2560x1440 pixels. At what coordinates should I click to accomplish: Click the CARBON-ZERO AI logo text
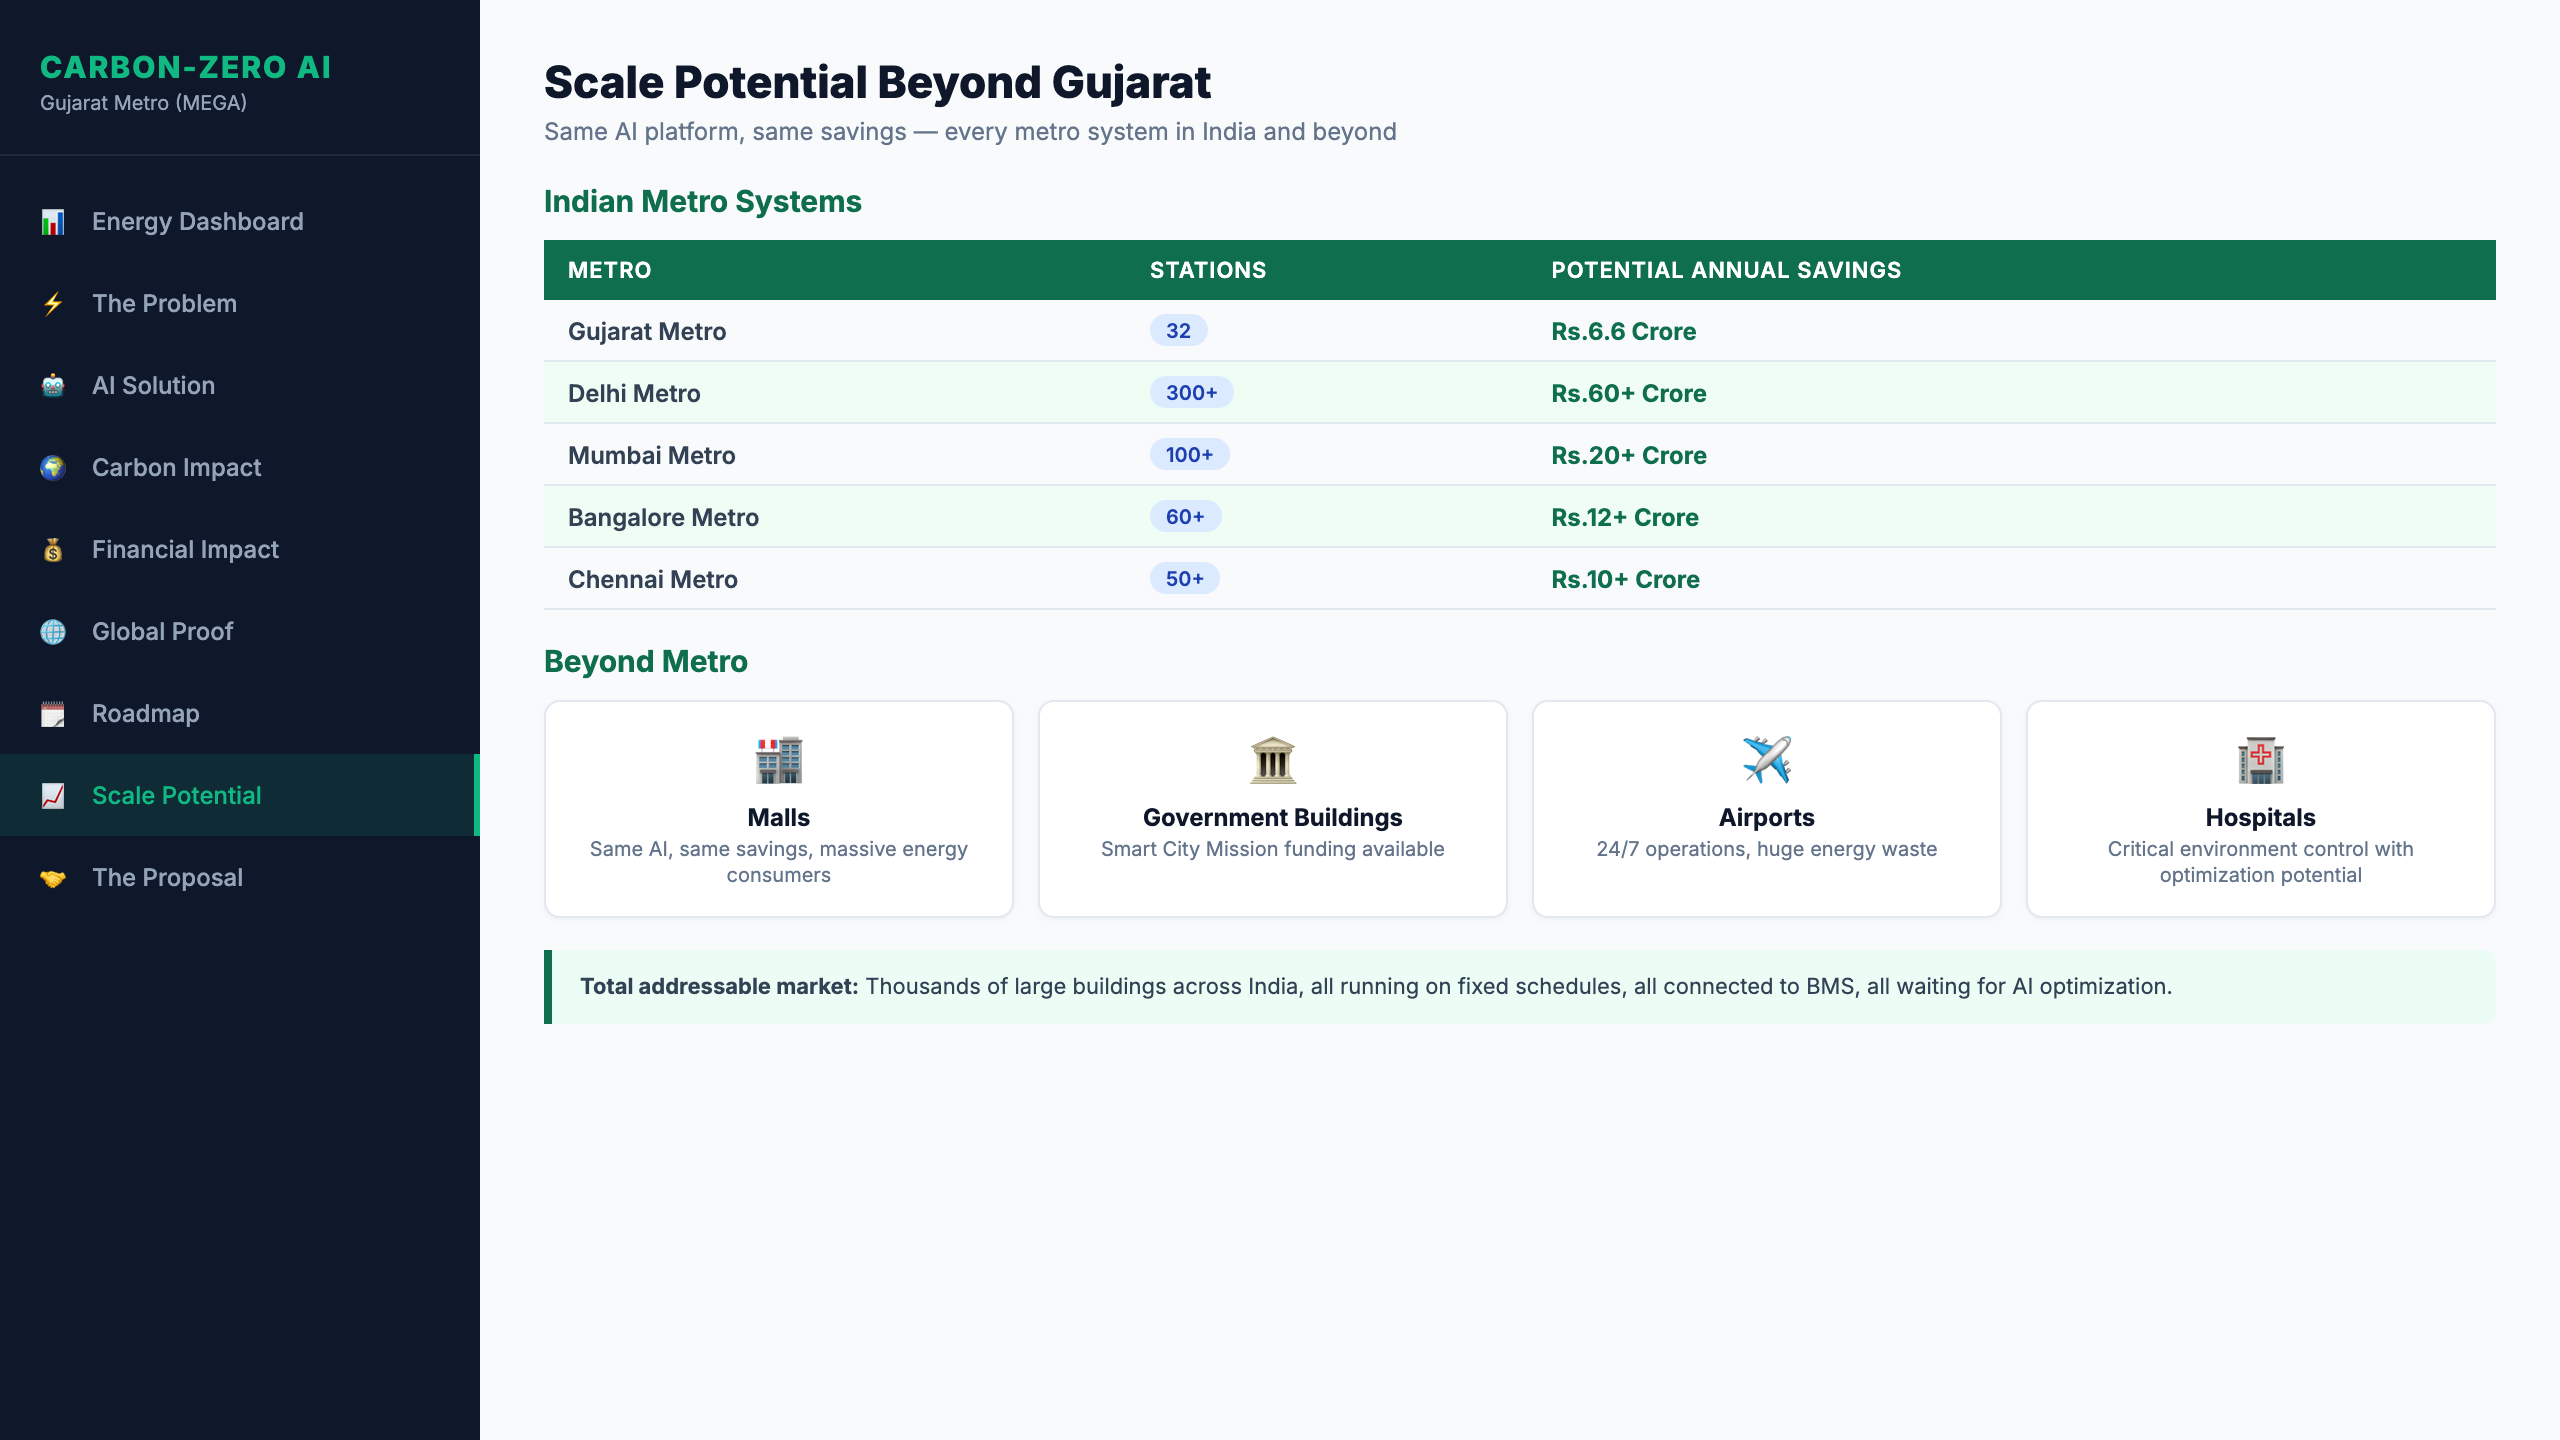click(186, 67)
